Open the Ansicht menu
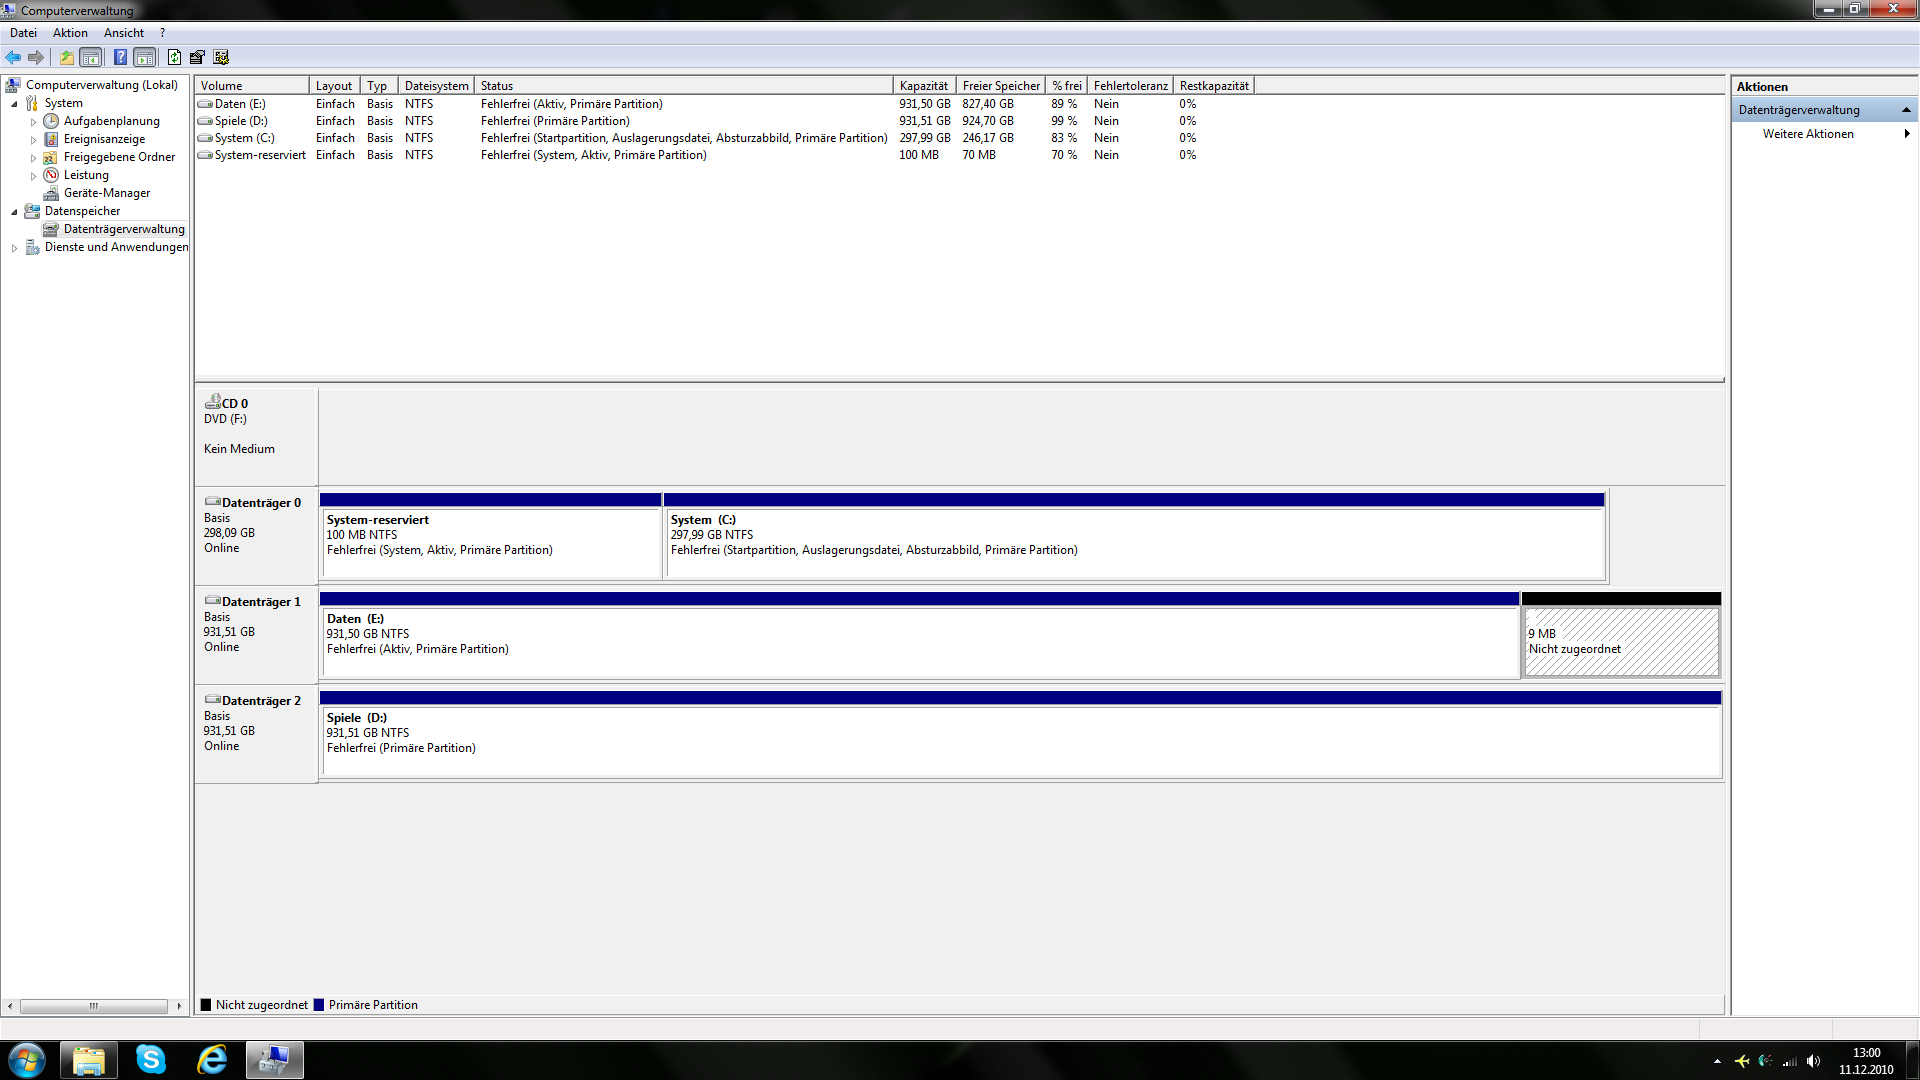This screenshot has height=1080, width=1920. pyautogui.click(x=123, y=33)
